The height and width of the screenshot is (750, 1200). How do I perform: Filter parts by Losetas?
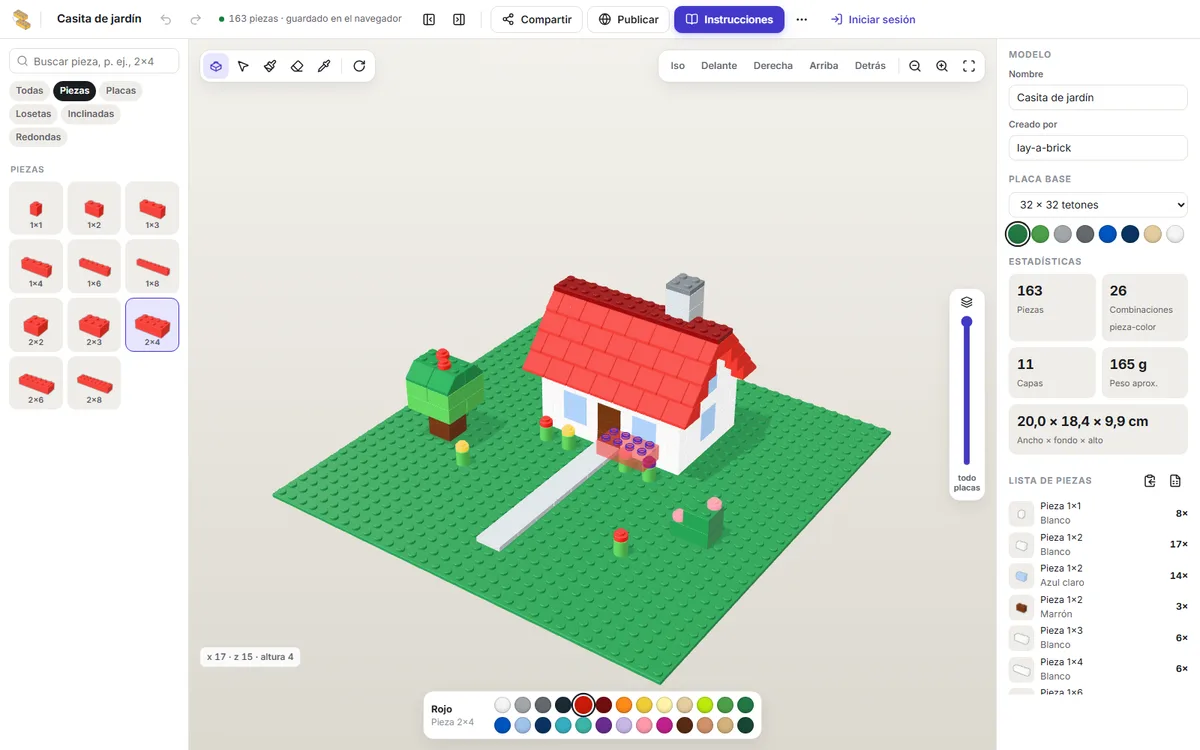point(33,114)
